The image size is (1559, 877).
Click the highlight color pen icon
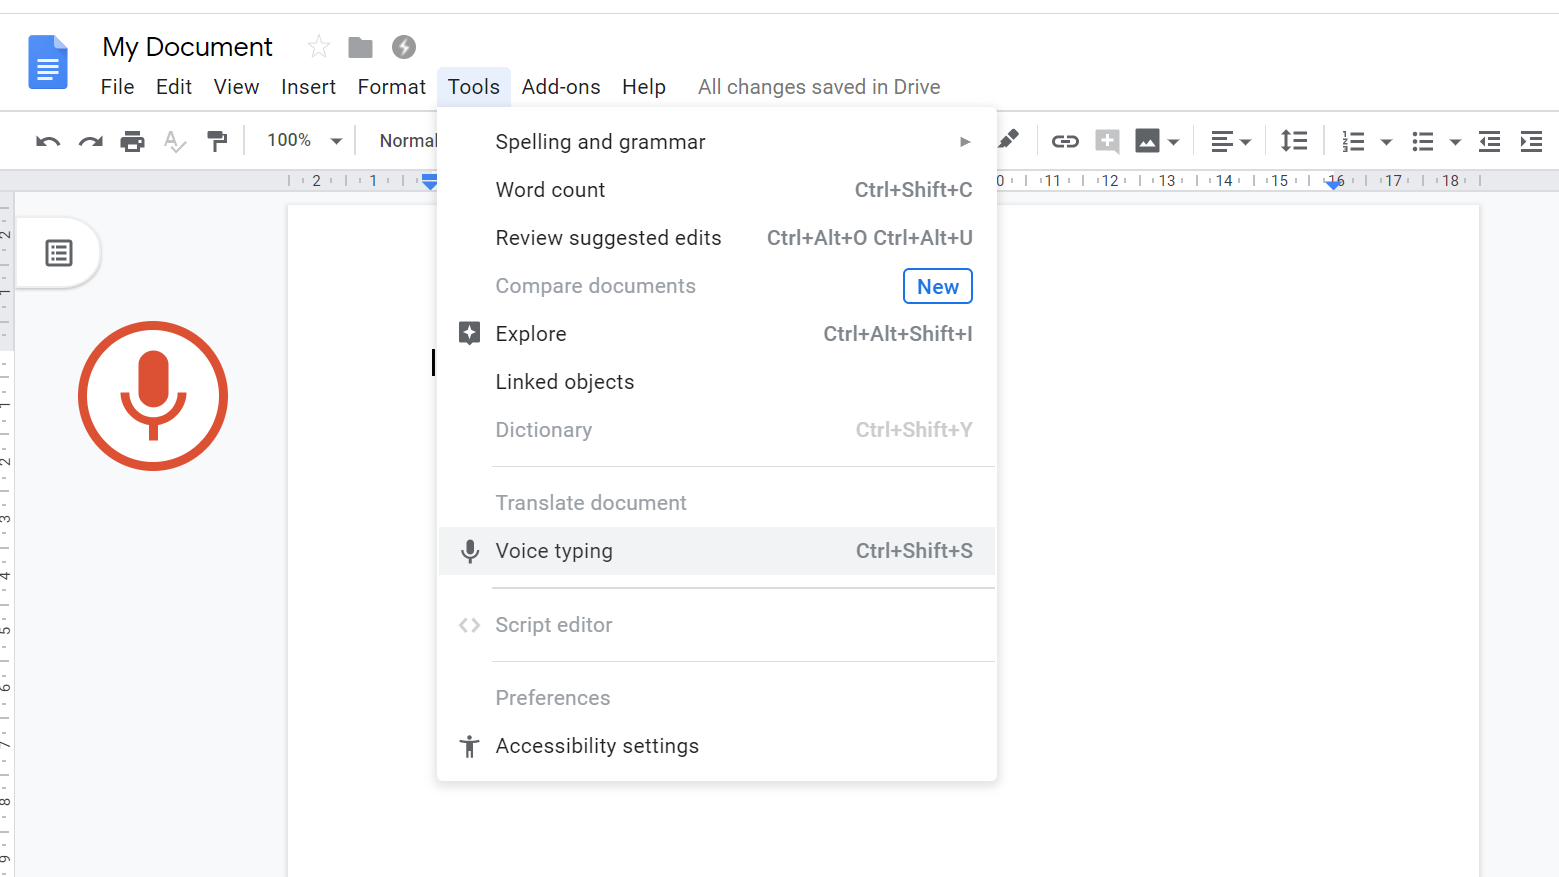(x=1009, y=140)
